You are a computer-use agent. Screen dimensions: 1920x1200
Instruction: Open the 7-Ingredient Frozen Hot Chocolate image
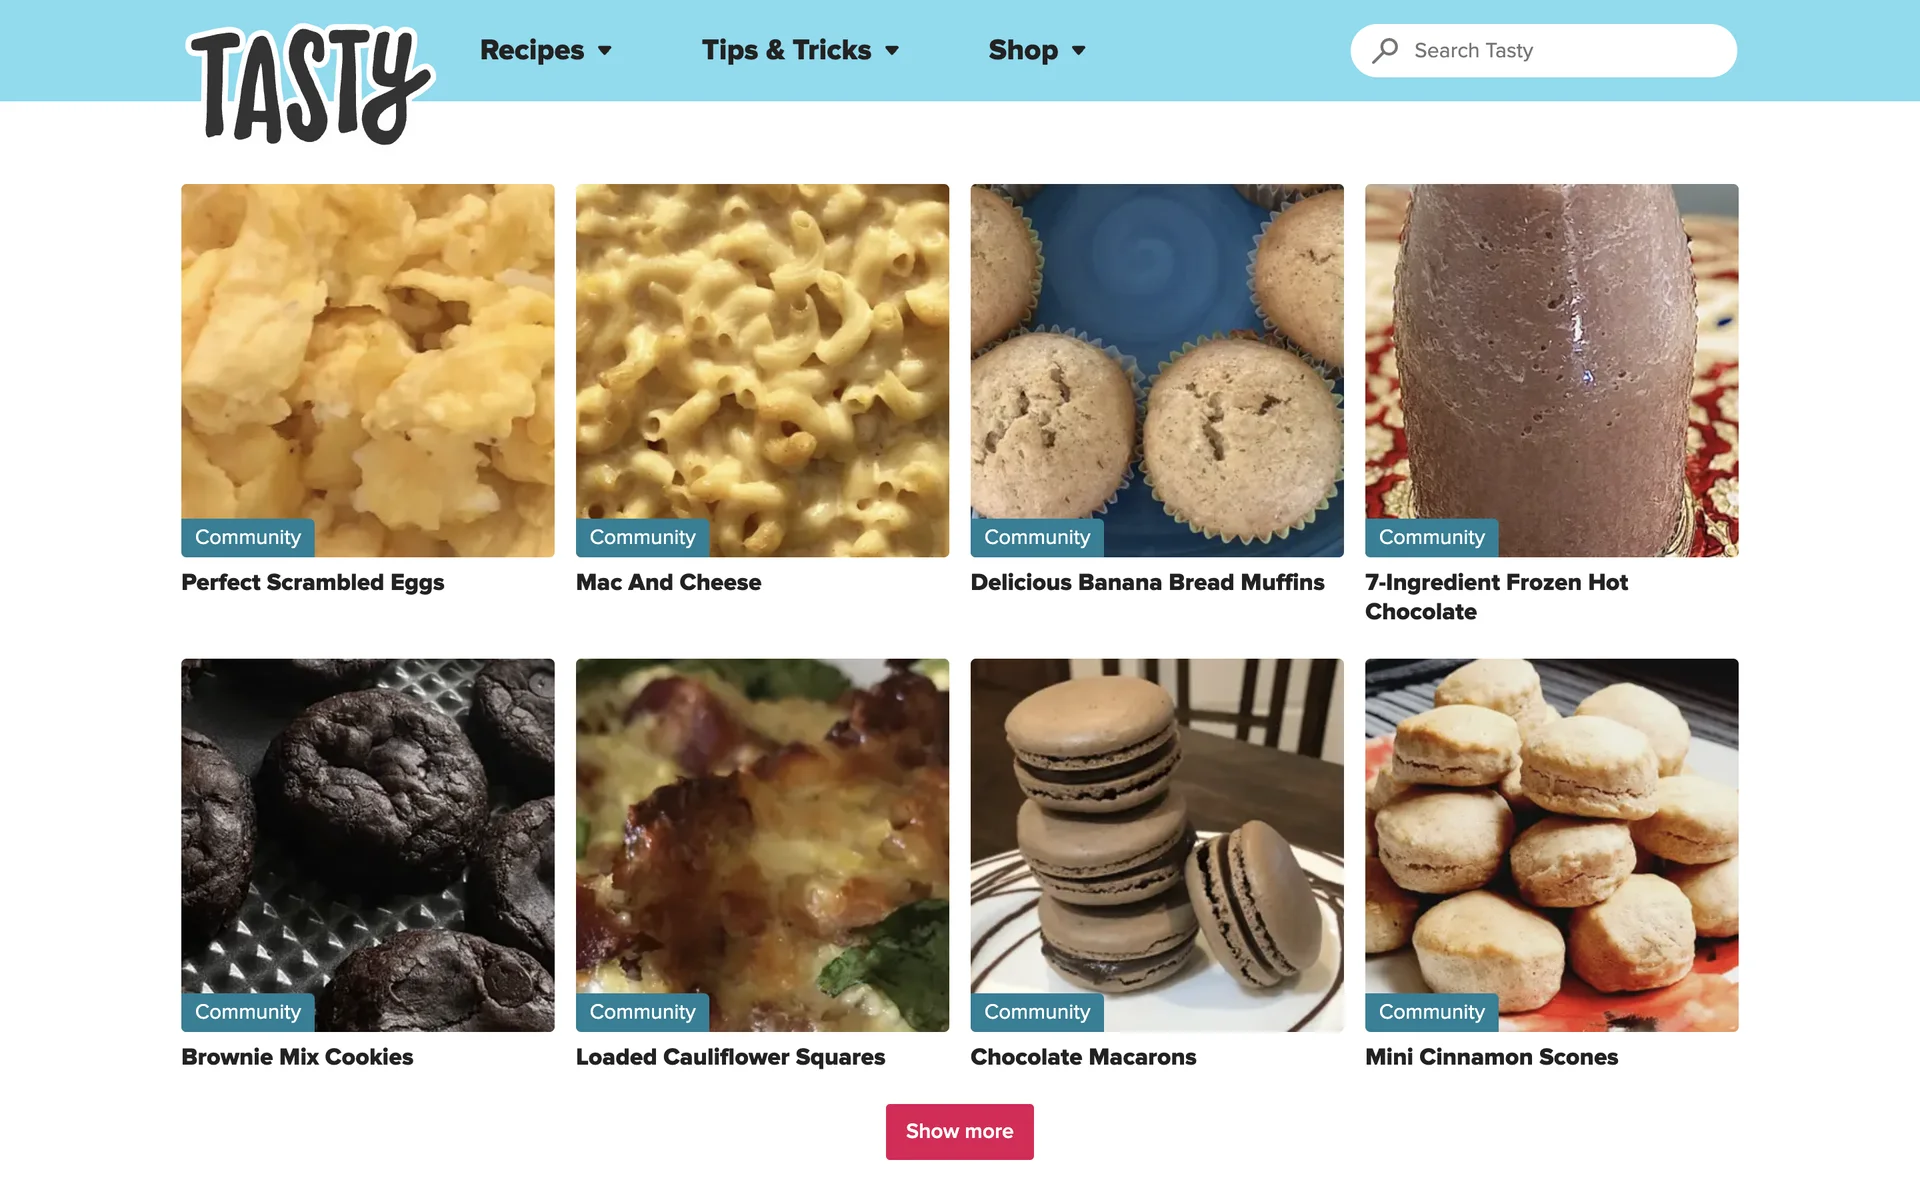(1551, 370)
